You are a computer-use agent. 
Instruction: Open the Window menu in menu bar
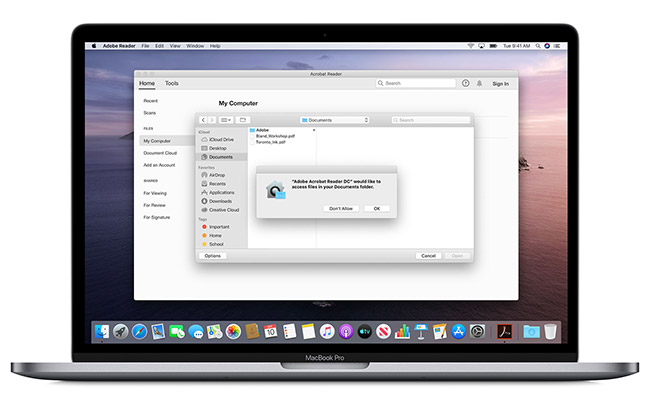tap(195, 46)
